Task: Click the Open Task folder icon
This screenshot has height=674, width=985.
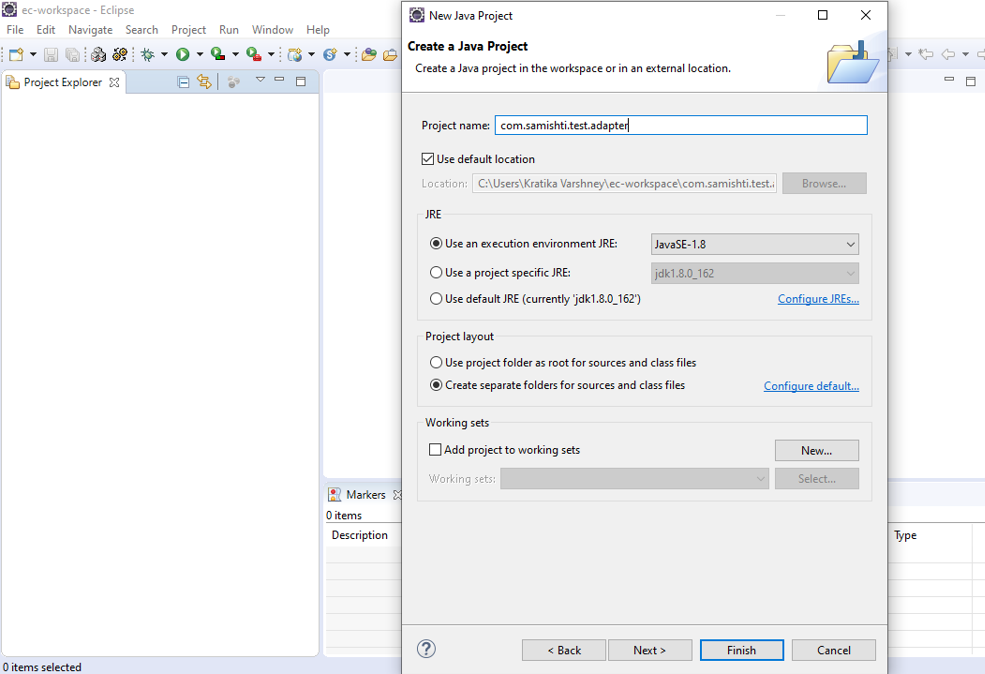Action: pos(390,55)
